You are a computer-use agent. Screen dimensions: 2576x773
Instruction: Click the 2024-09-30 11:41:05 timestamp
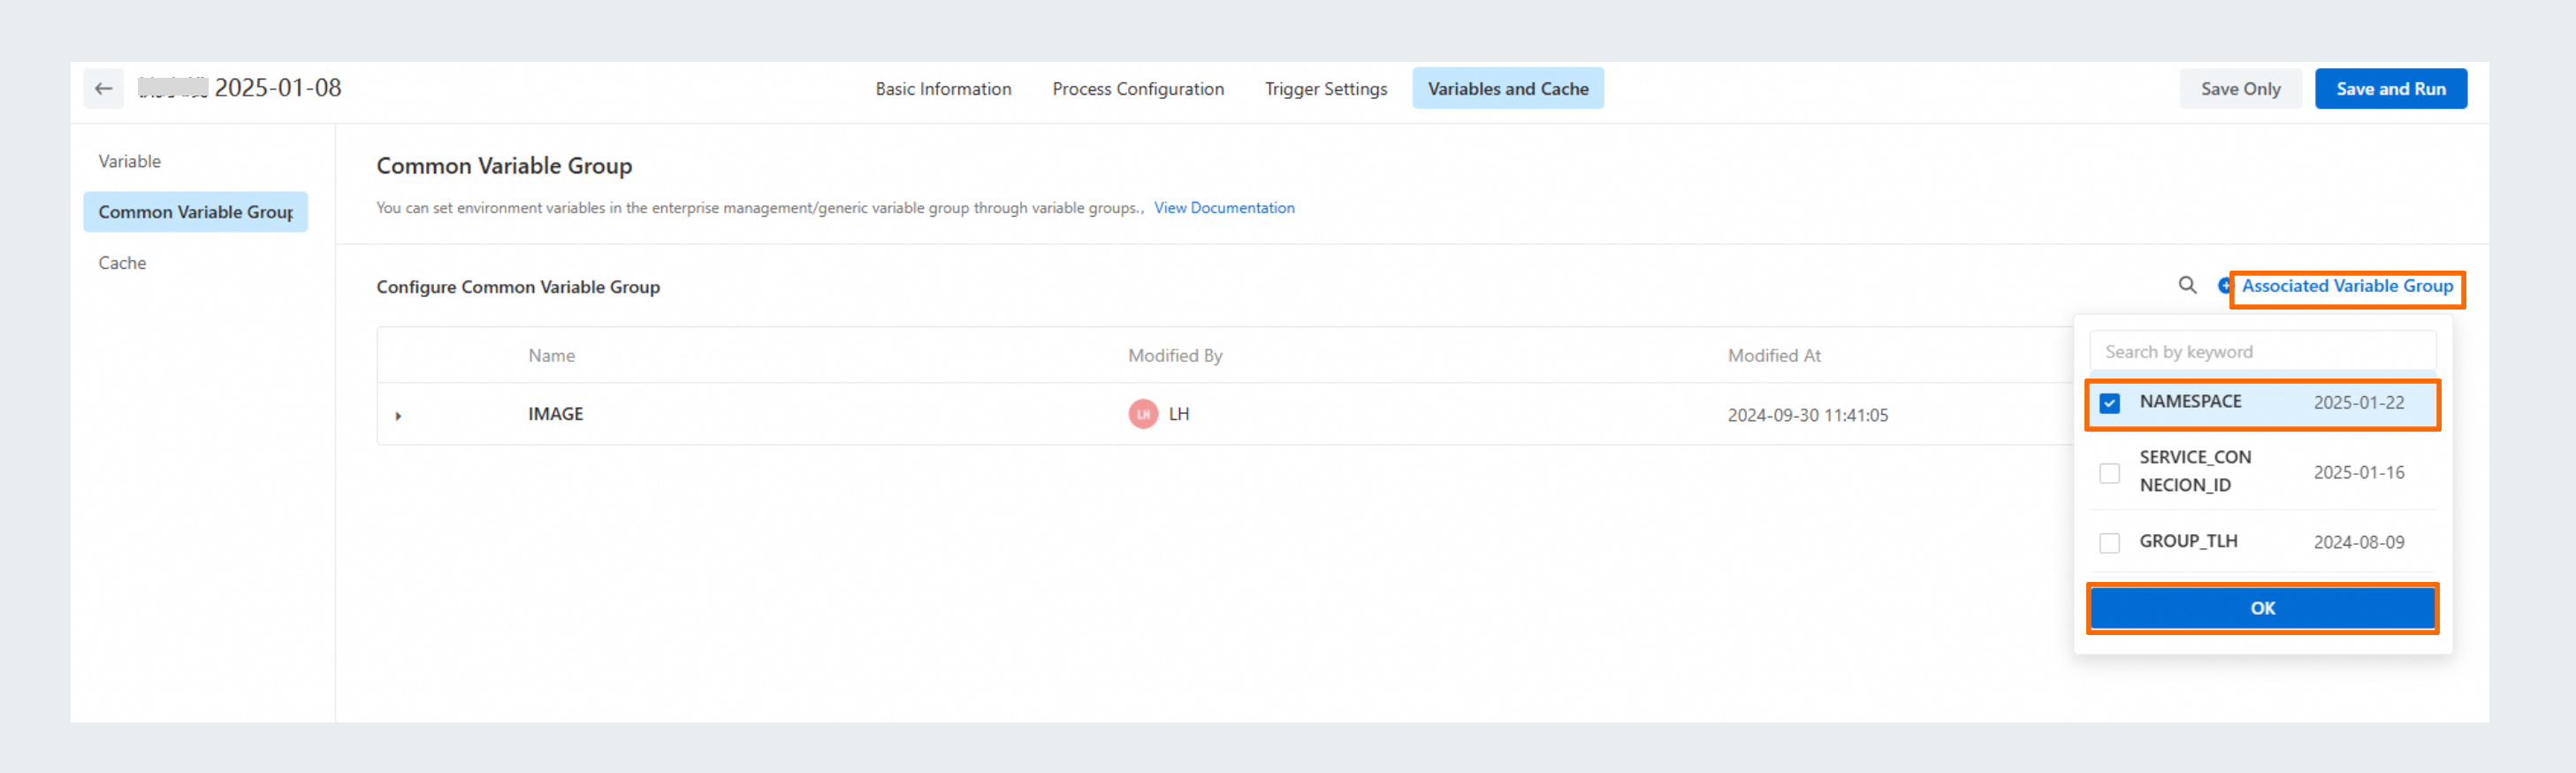pos(1807,415)
